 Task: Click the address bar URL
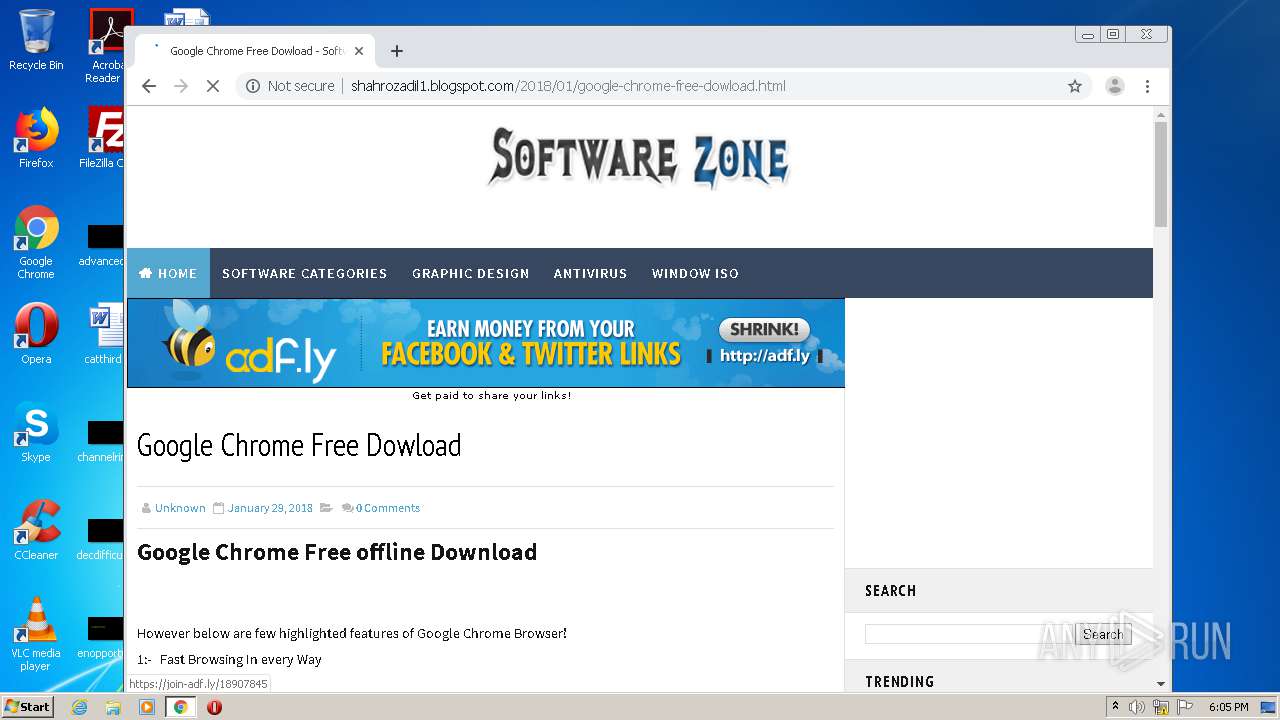[x=568, y=86]
